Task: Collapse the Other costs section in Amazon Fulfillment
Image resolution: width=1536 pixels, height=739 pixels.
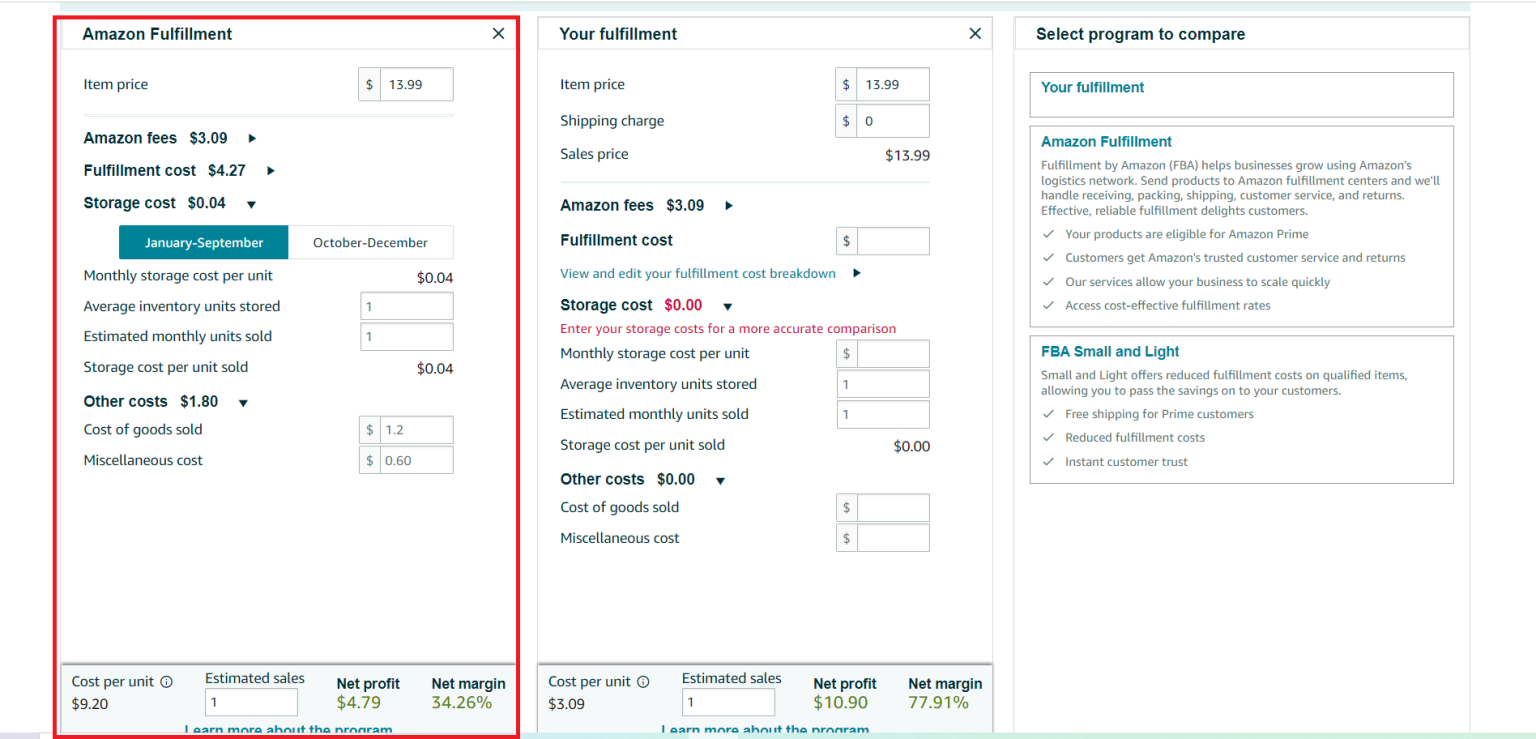Action: click(x=242, y=401)
